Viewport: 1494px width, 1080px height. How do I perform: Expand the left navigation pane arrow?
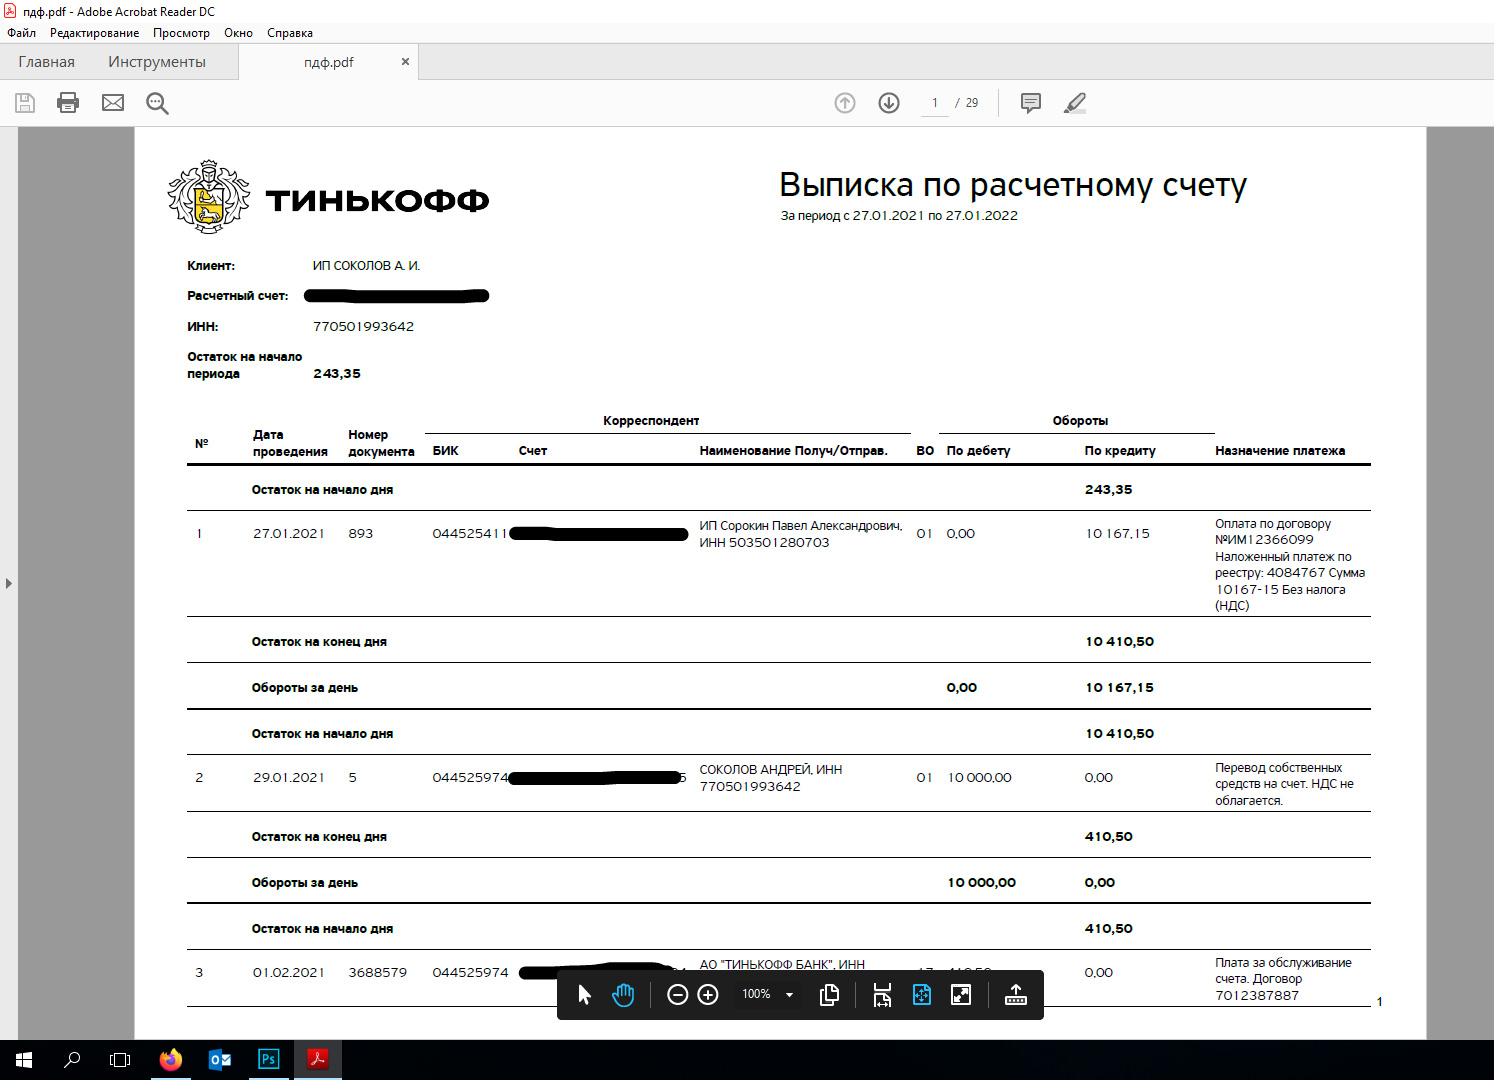(9, 583)
